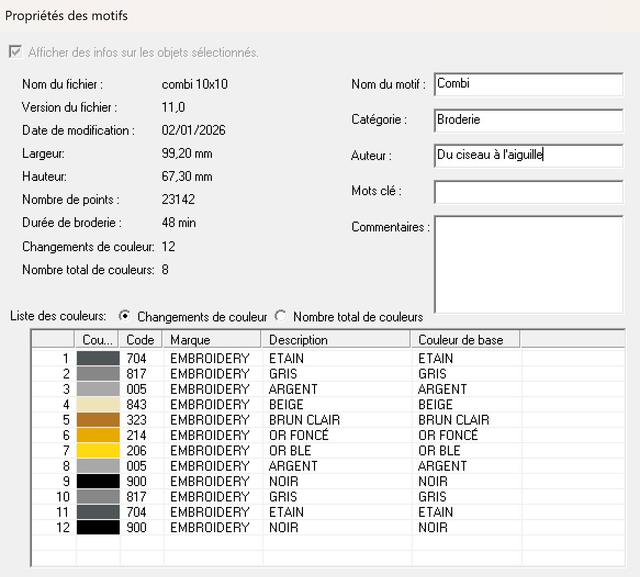Select 'Nombre total de couleurs' radio button
This screenshot has height=577, width=640.
click(281, 316)
